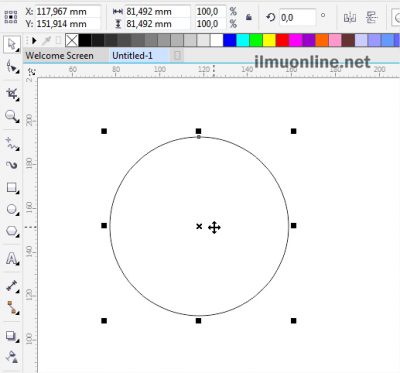The image size is (400, 373).
Task: Click the circle's top-left selection handle
Action: [104, 131]
